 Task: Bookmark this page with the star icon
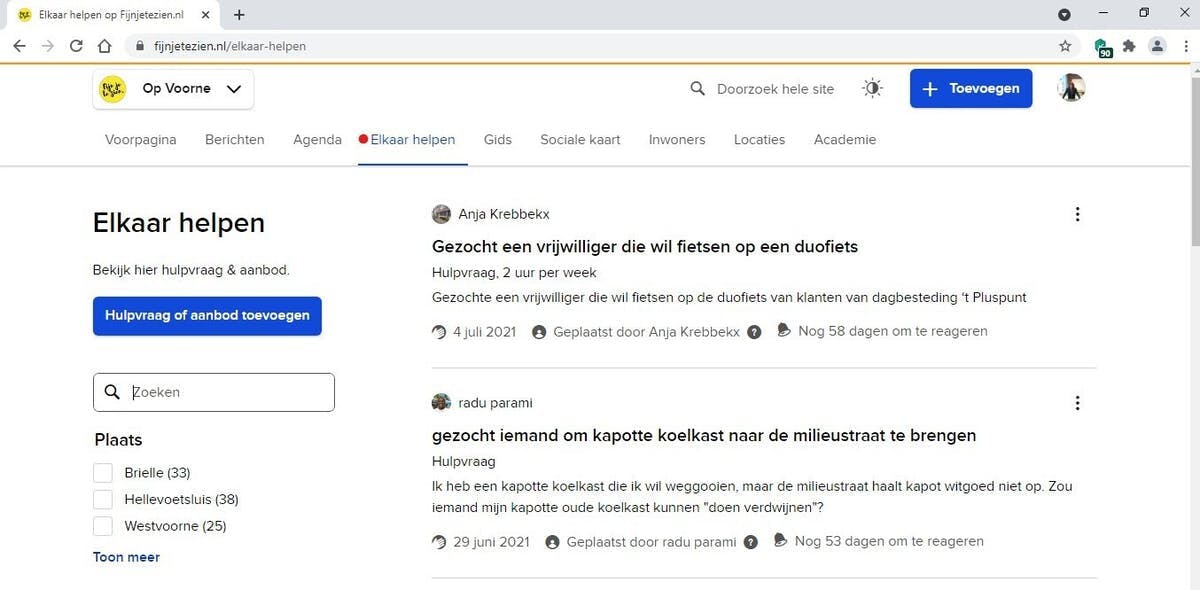click(1065, 46)
